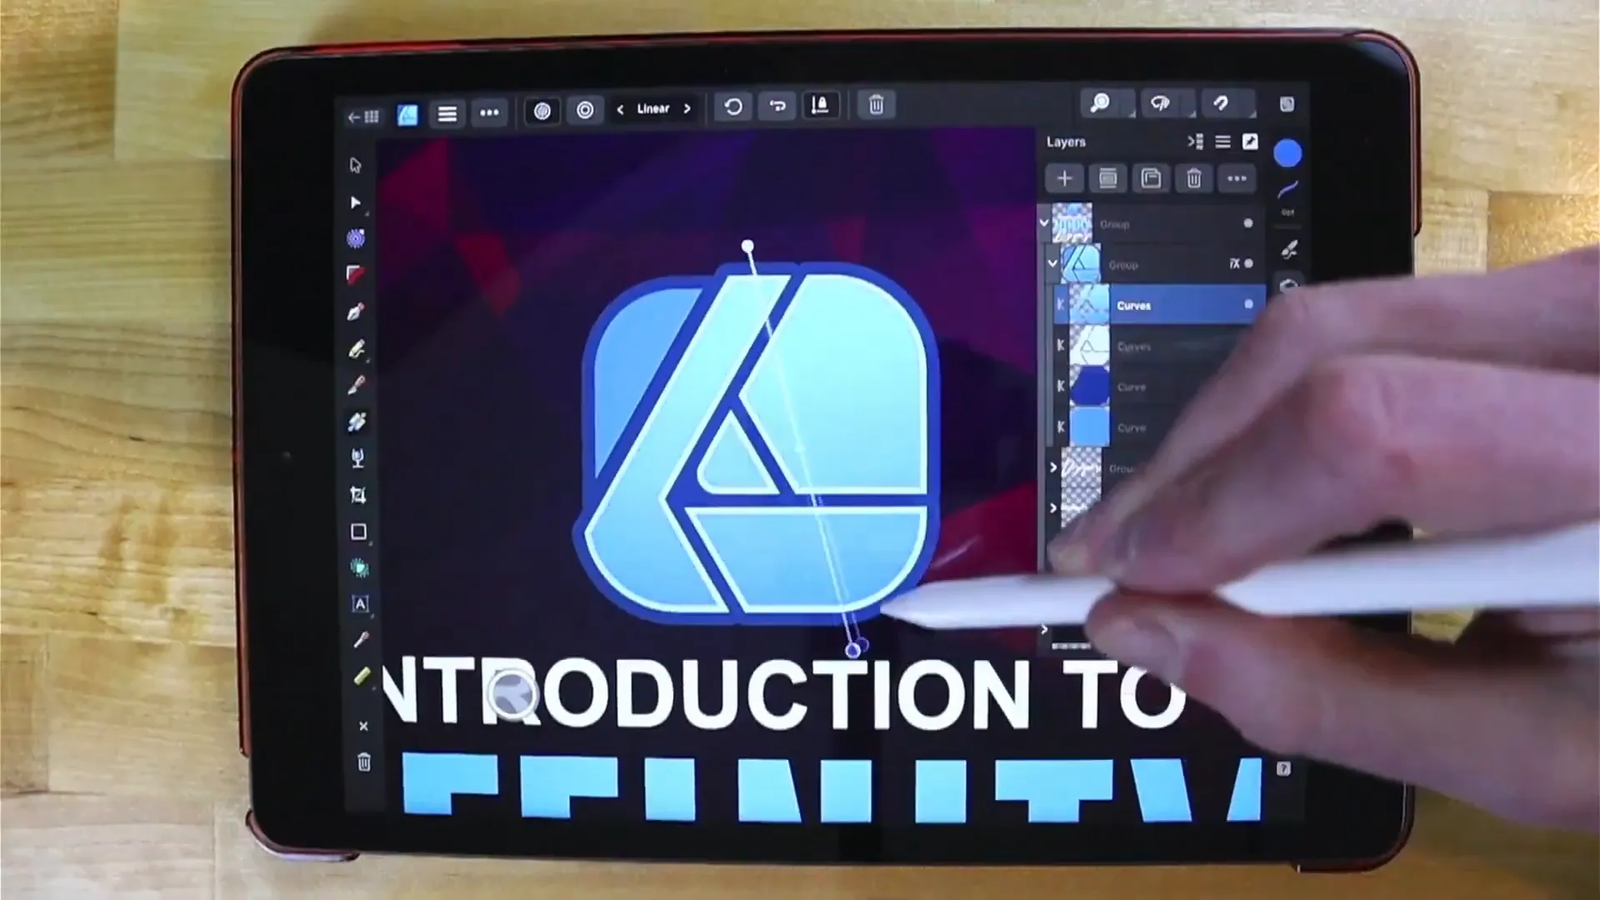Tap the blue color swatch at top right

point(1288,152)
